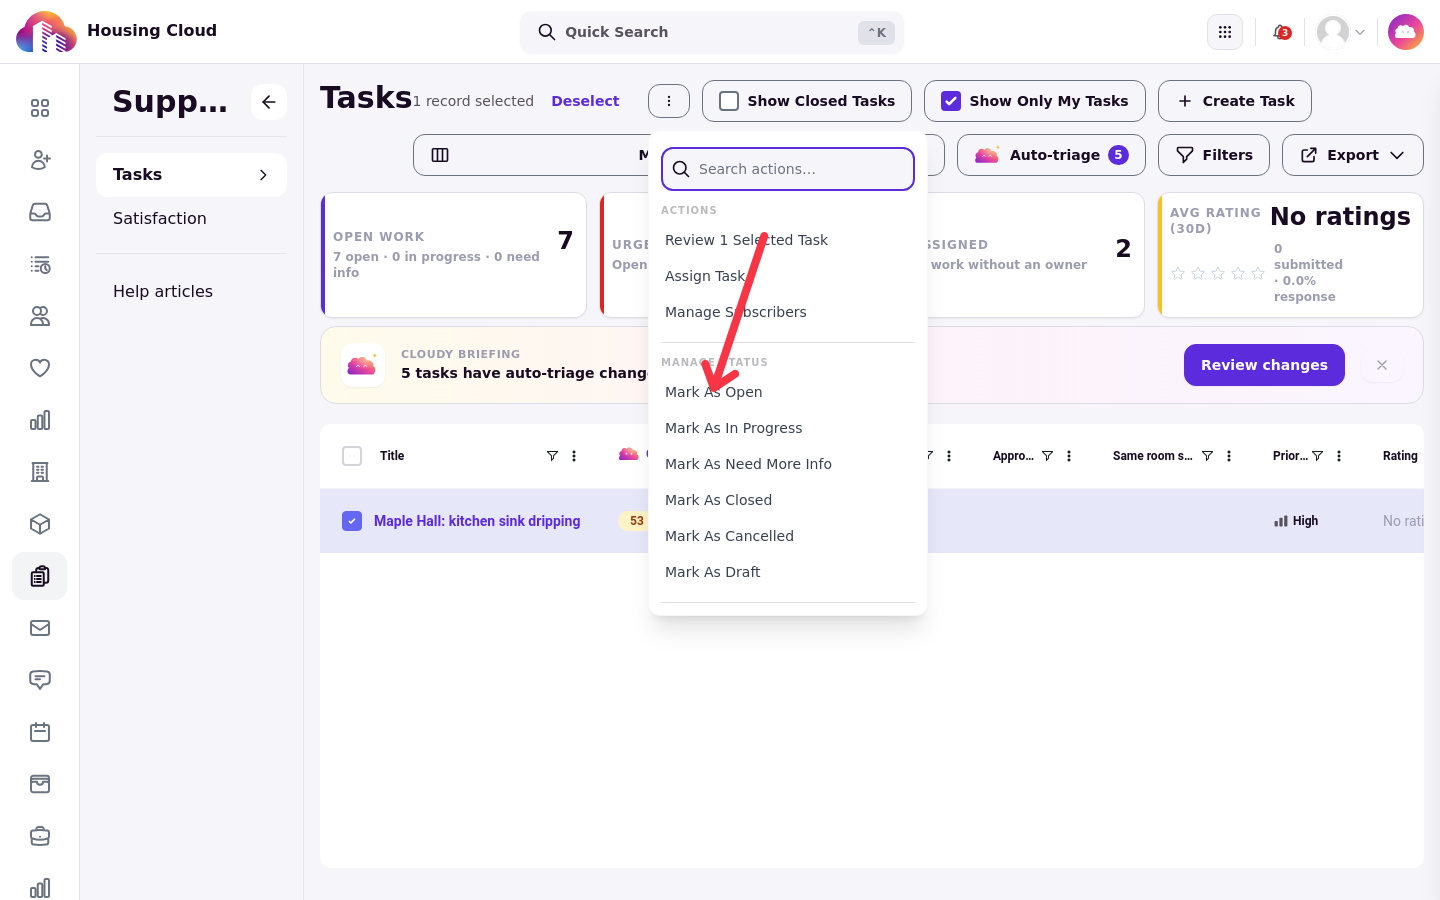Image resolution: width=1440 pixels, height=900 pixels.
Task: Open the Priority column options menu
Action: pos(1339,456)
